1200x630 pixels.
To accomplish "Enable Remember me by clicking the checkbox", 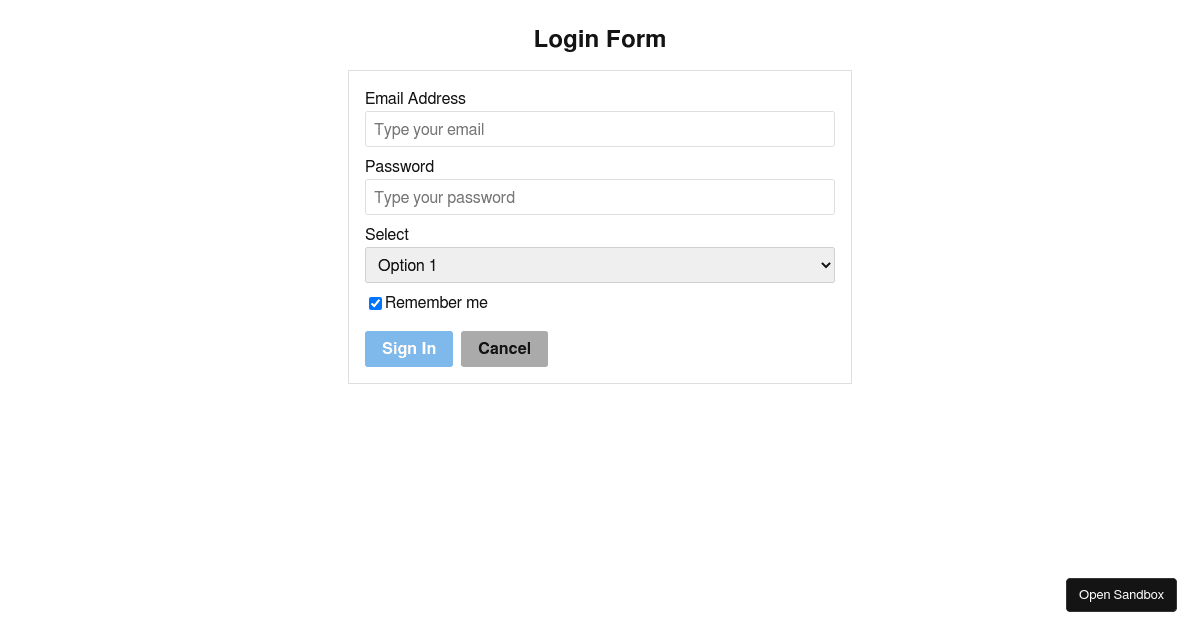I will 375,303.
